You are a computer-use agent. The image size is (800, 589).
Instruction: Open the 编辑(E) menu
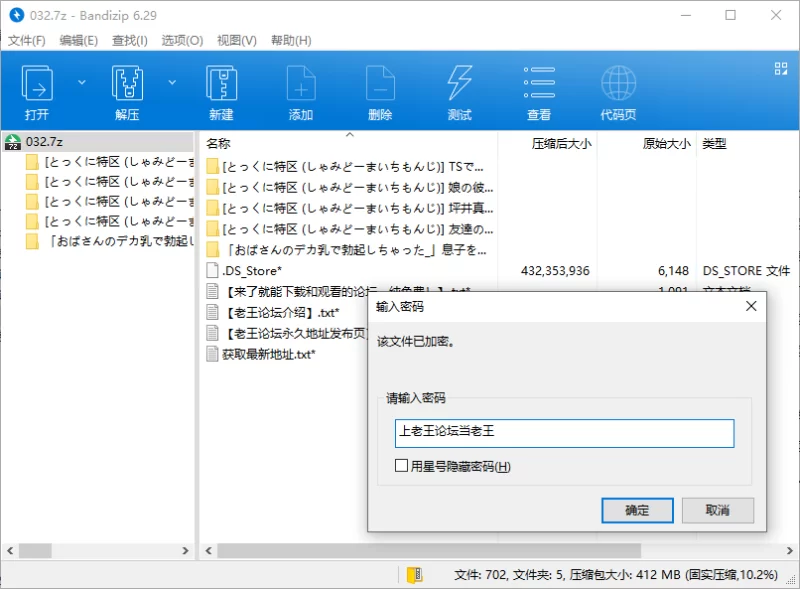pyautogui.click(x=79, y=40)
